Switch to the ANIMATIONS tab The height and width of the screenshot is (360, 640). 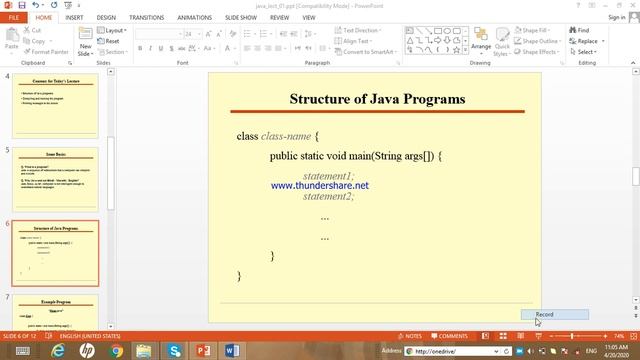195,18
